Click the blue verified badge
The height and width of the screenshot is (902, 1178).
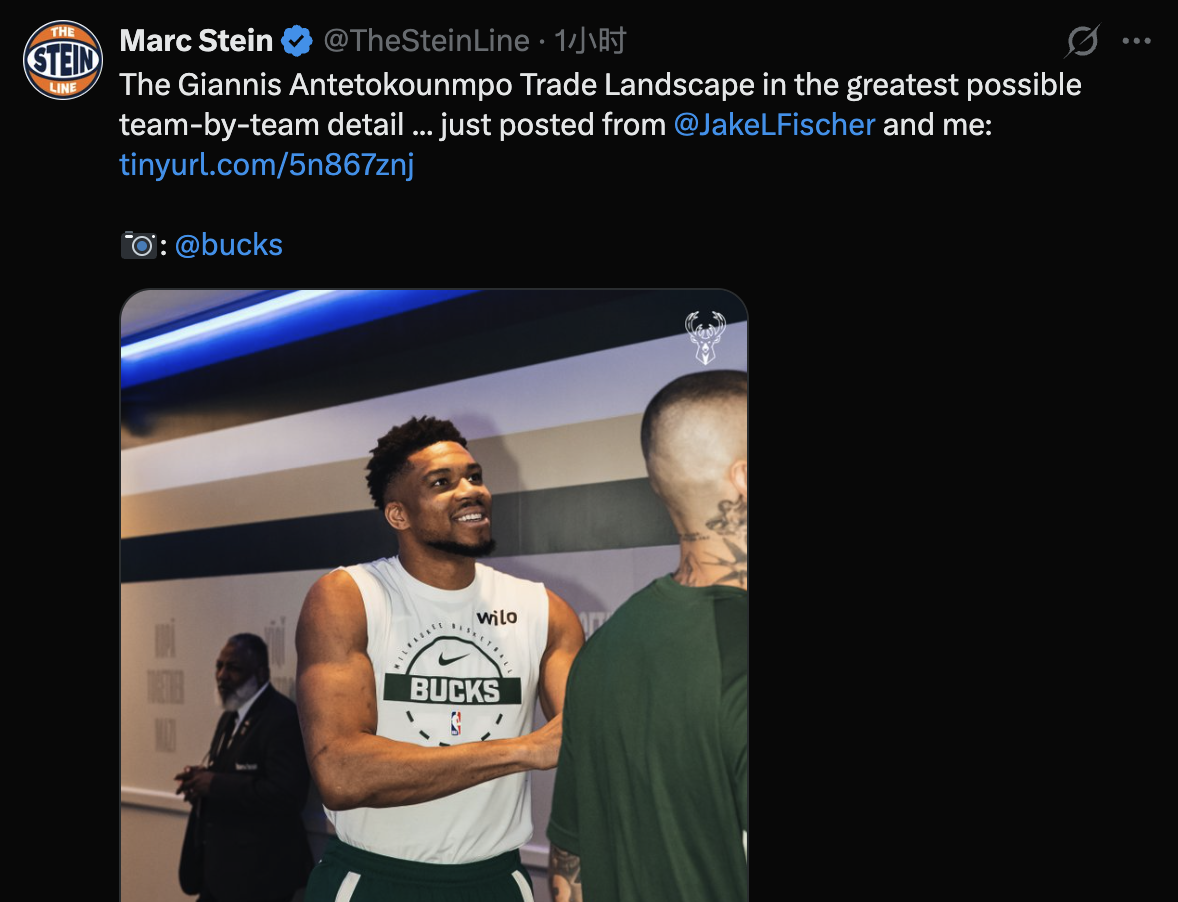click(x=296, y=41)
